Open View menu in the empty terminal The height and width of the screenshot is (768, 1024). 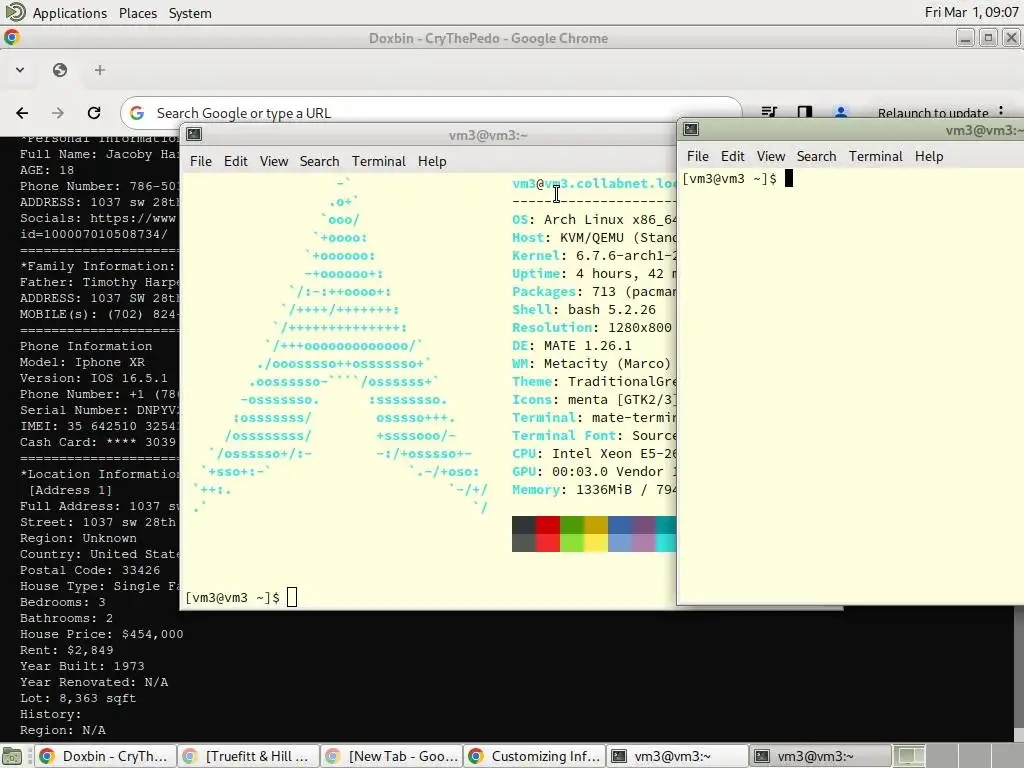771,156
